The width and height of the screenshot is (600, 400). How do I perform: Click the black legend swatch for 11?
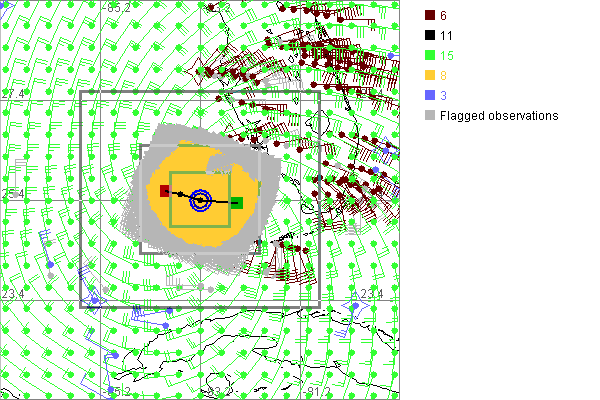(x=429, y=36)
